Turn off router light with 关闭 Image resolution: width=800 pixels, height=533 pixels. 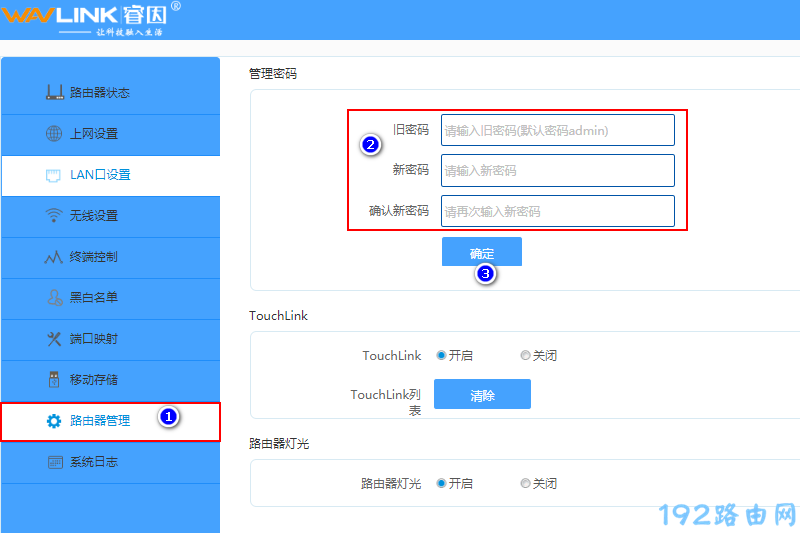525,483
